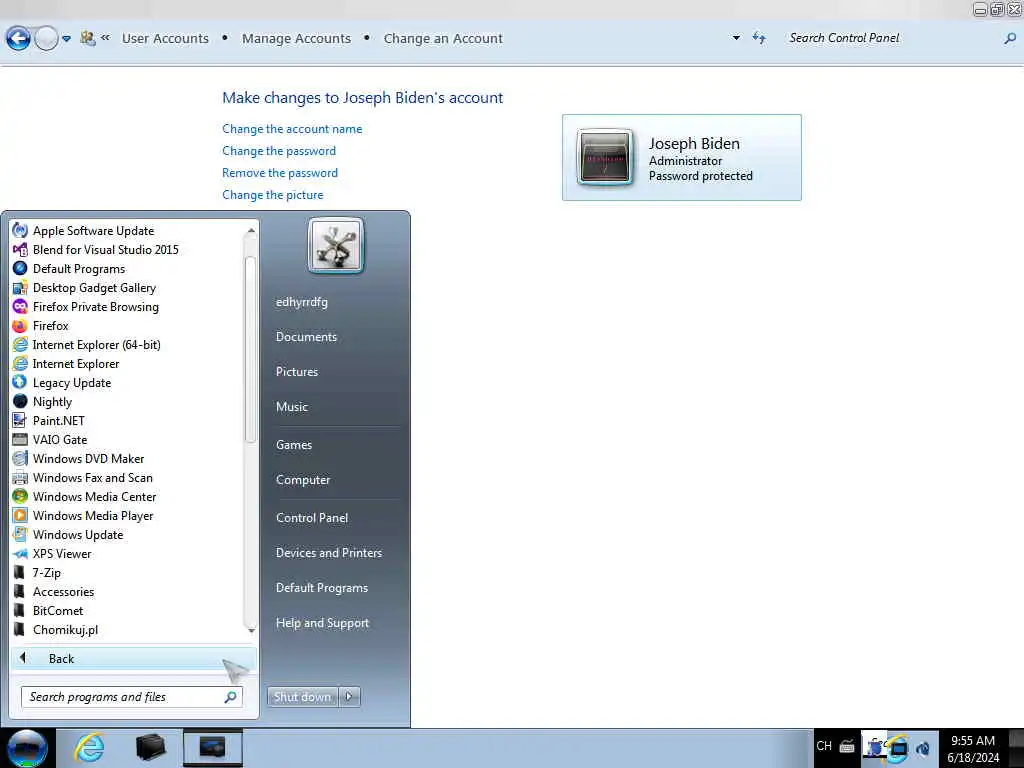The height and width of the screenshot is (768, 1024).
Task: Click the breadcrumb double chevron
Action: click(105, 38)
